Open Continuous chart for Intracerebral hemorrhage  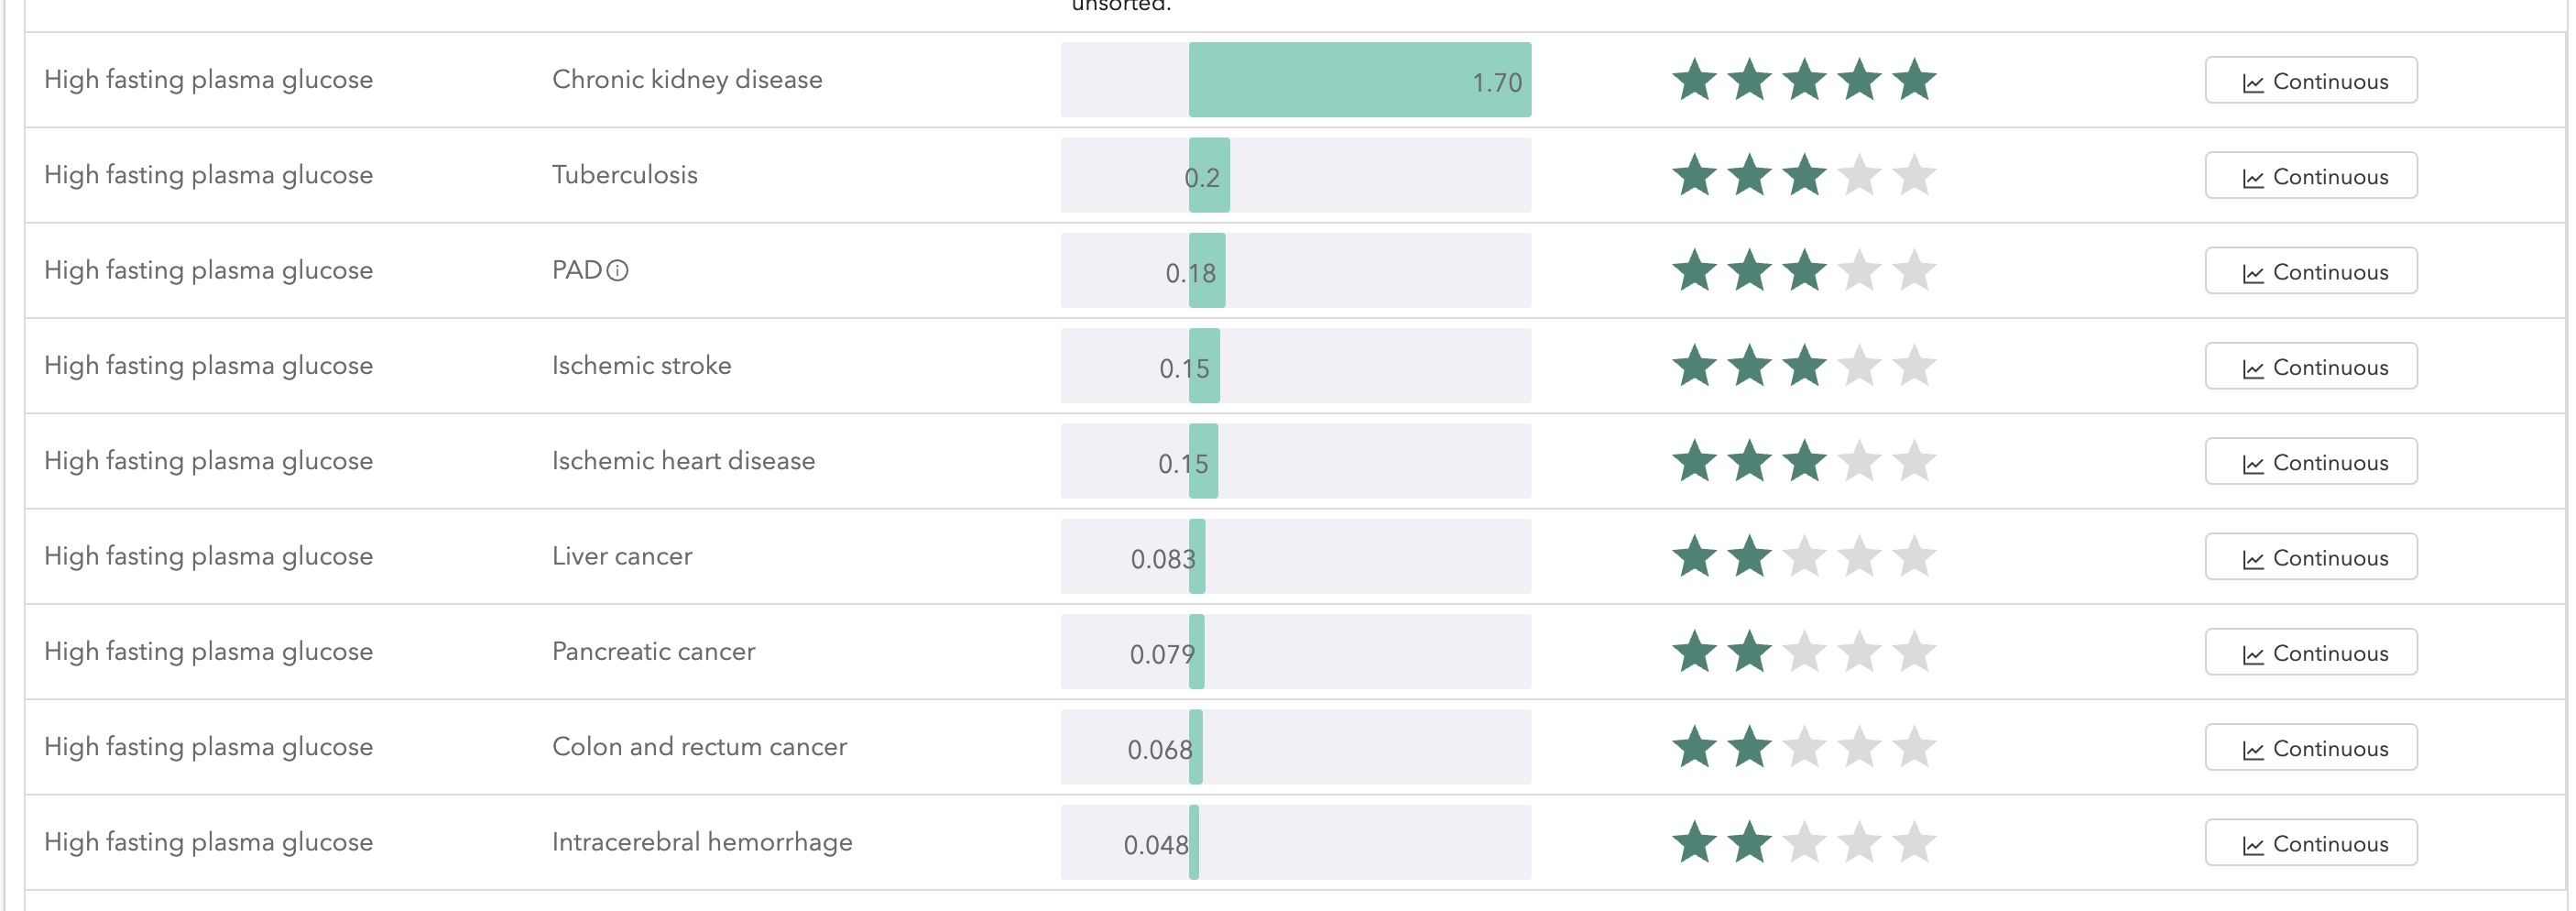(x=2310, y=843)
